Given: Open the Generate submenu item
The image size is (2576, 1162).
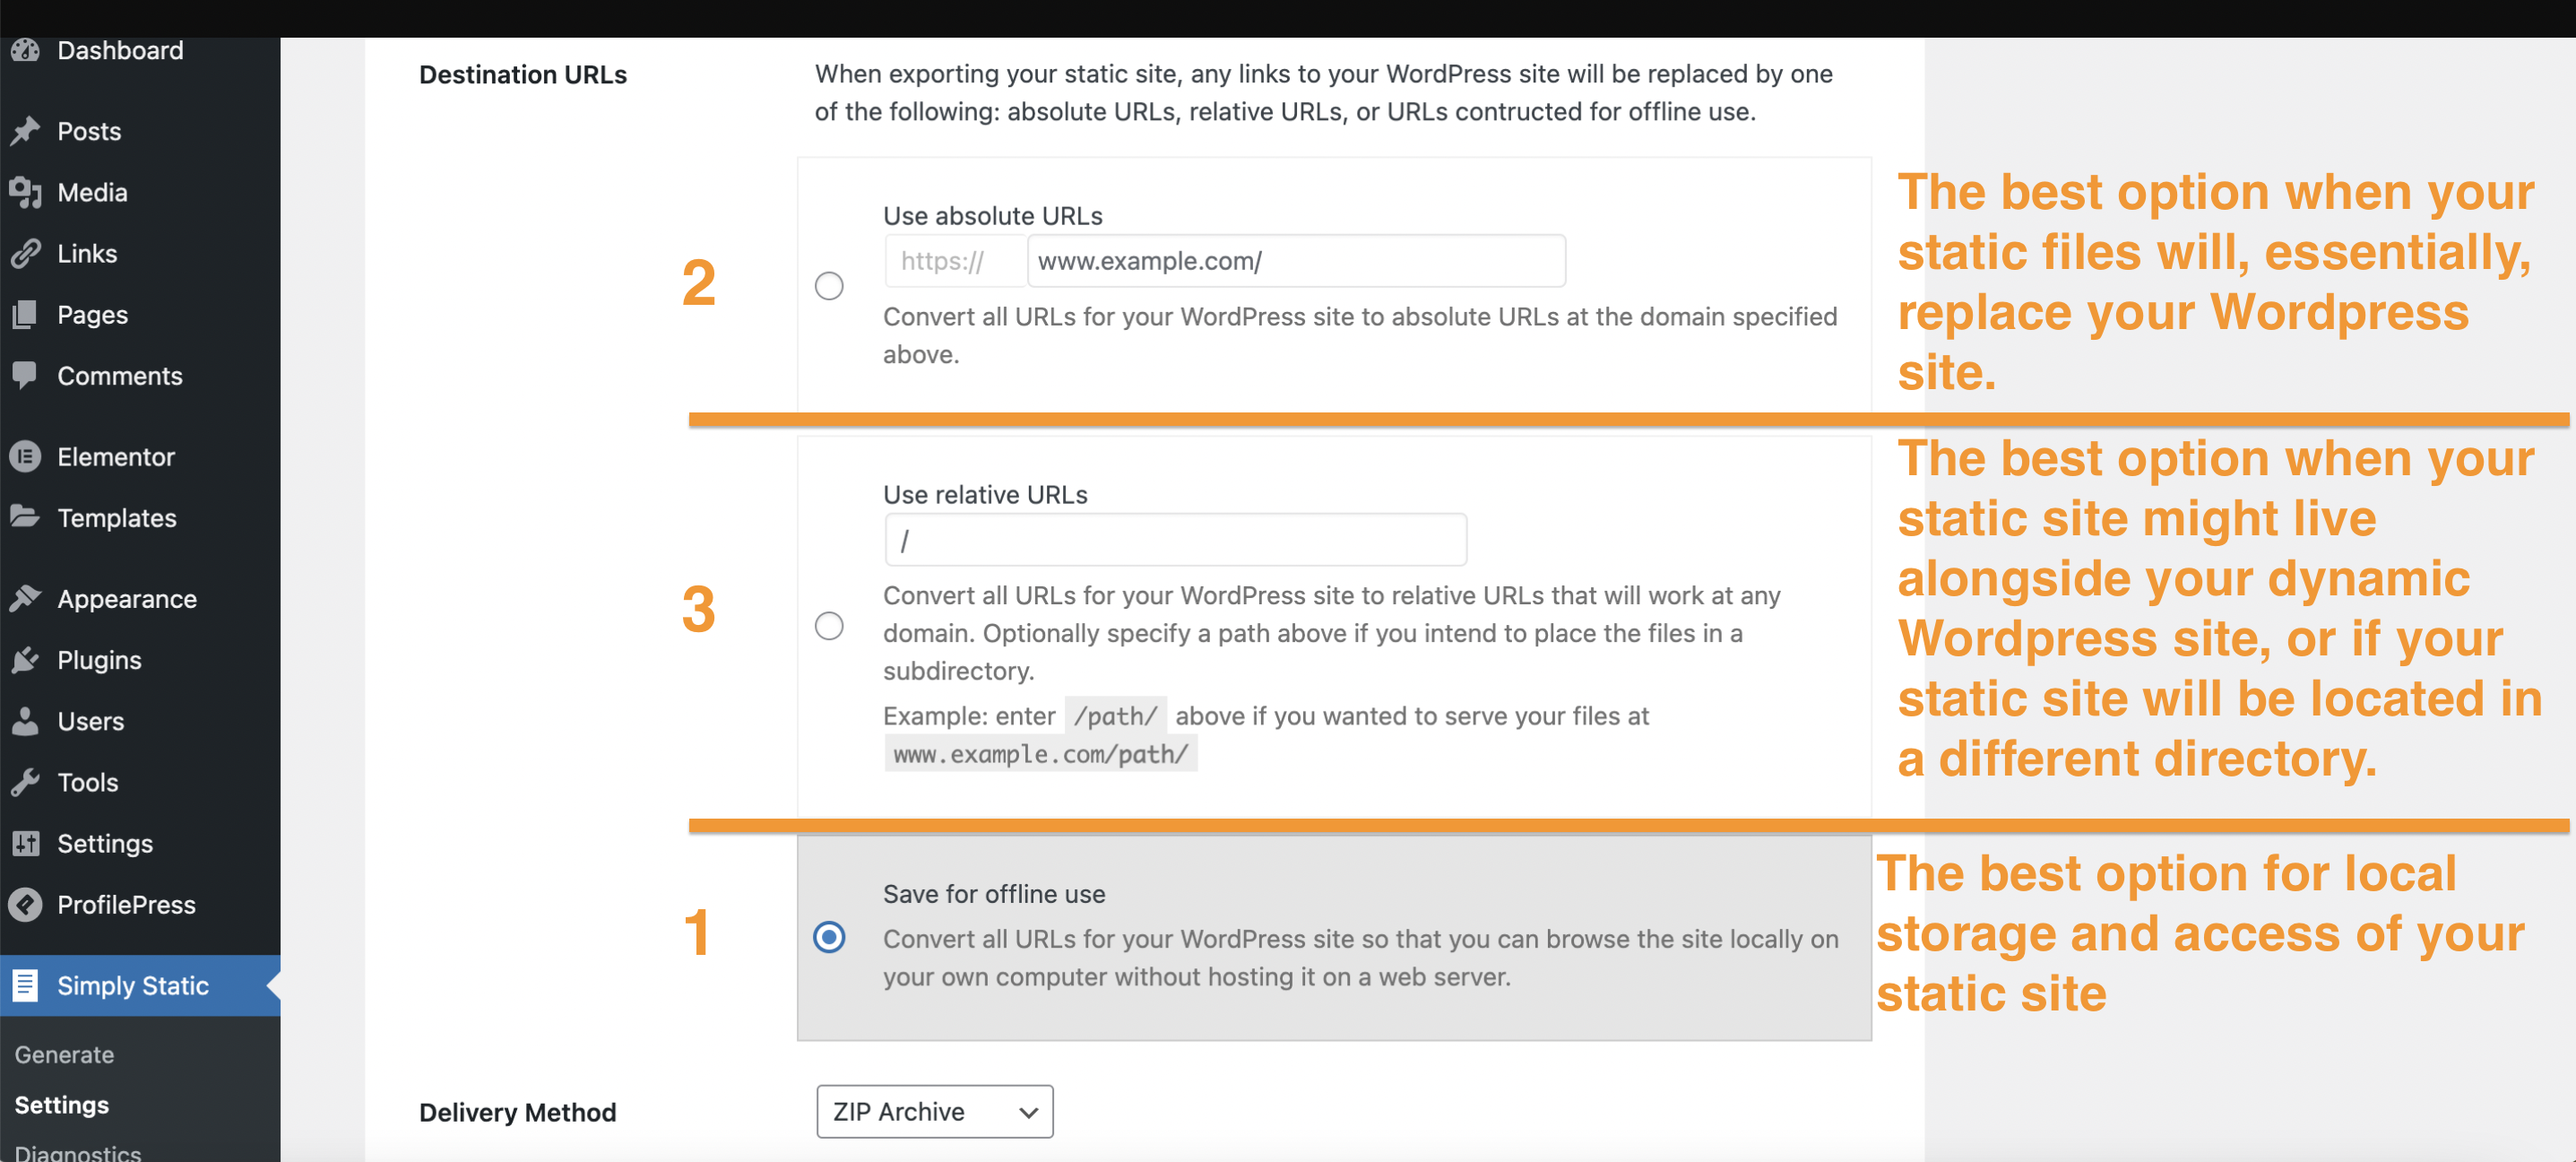Looking at the screenshot, I should (64, 1054).
